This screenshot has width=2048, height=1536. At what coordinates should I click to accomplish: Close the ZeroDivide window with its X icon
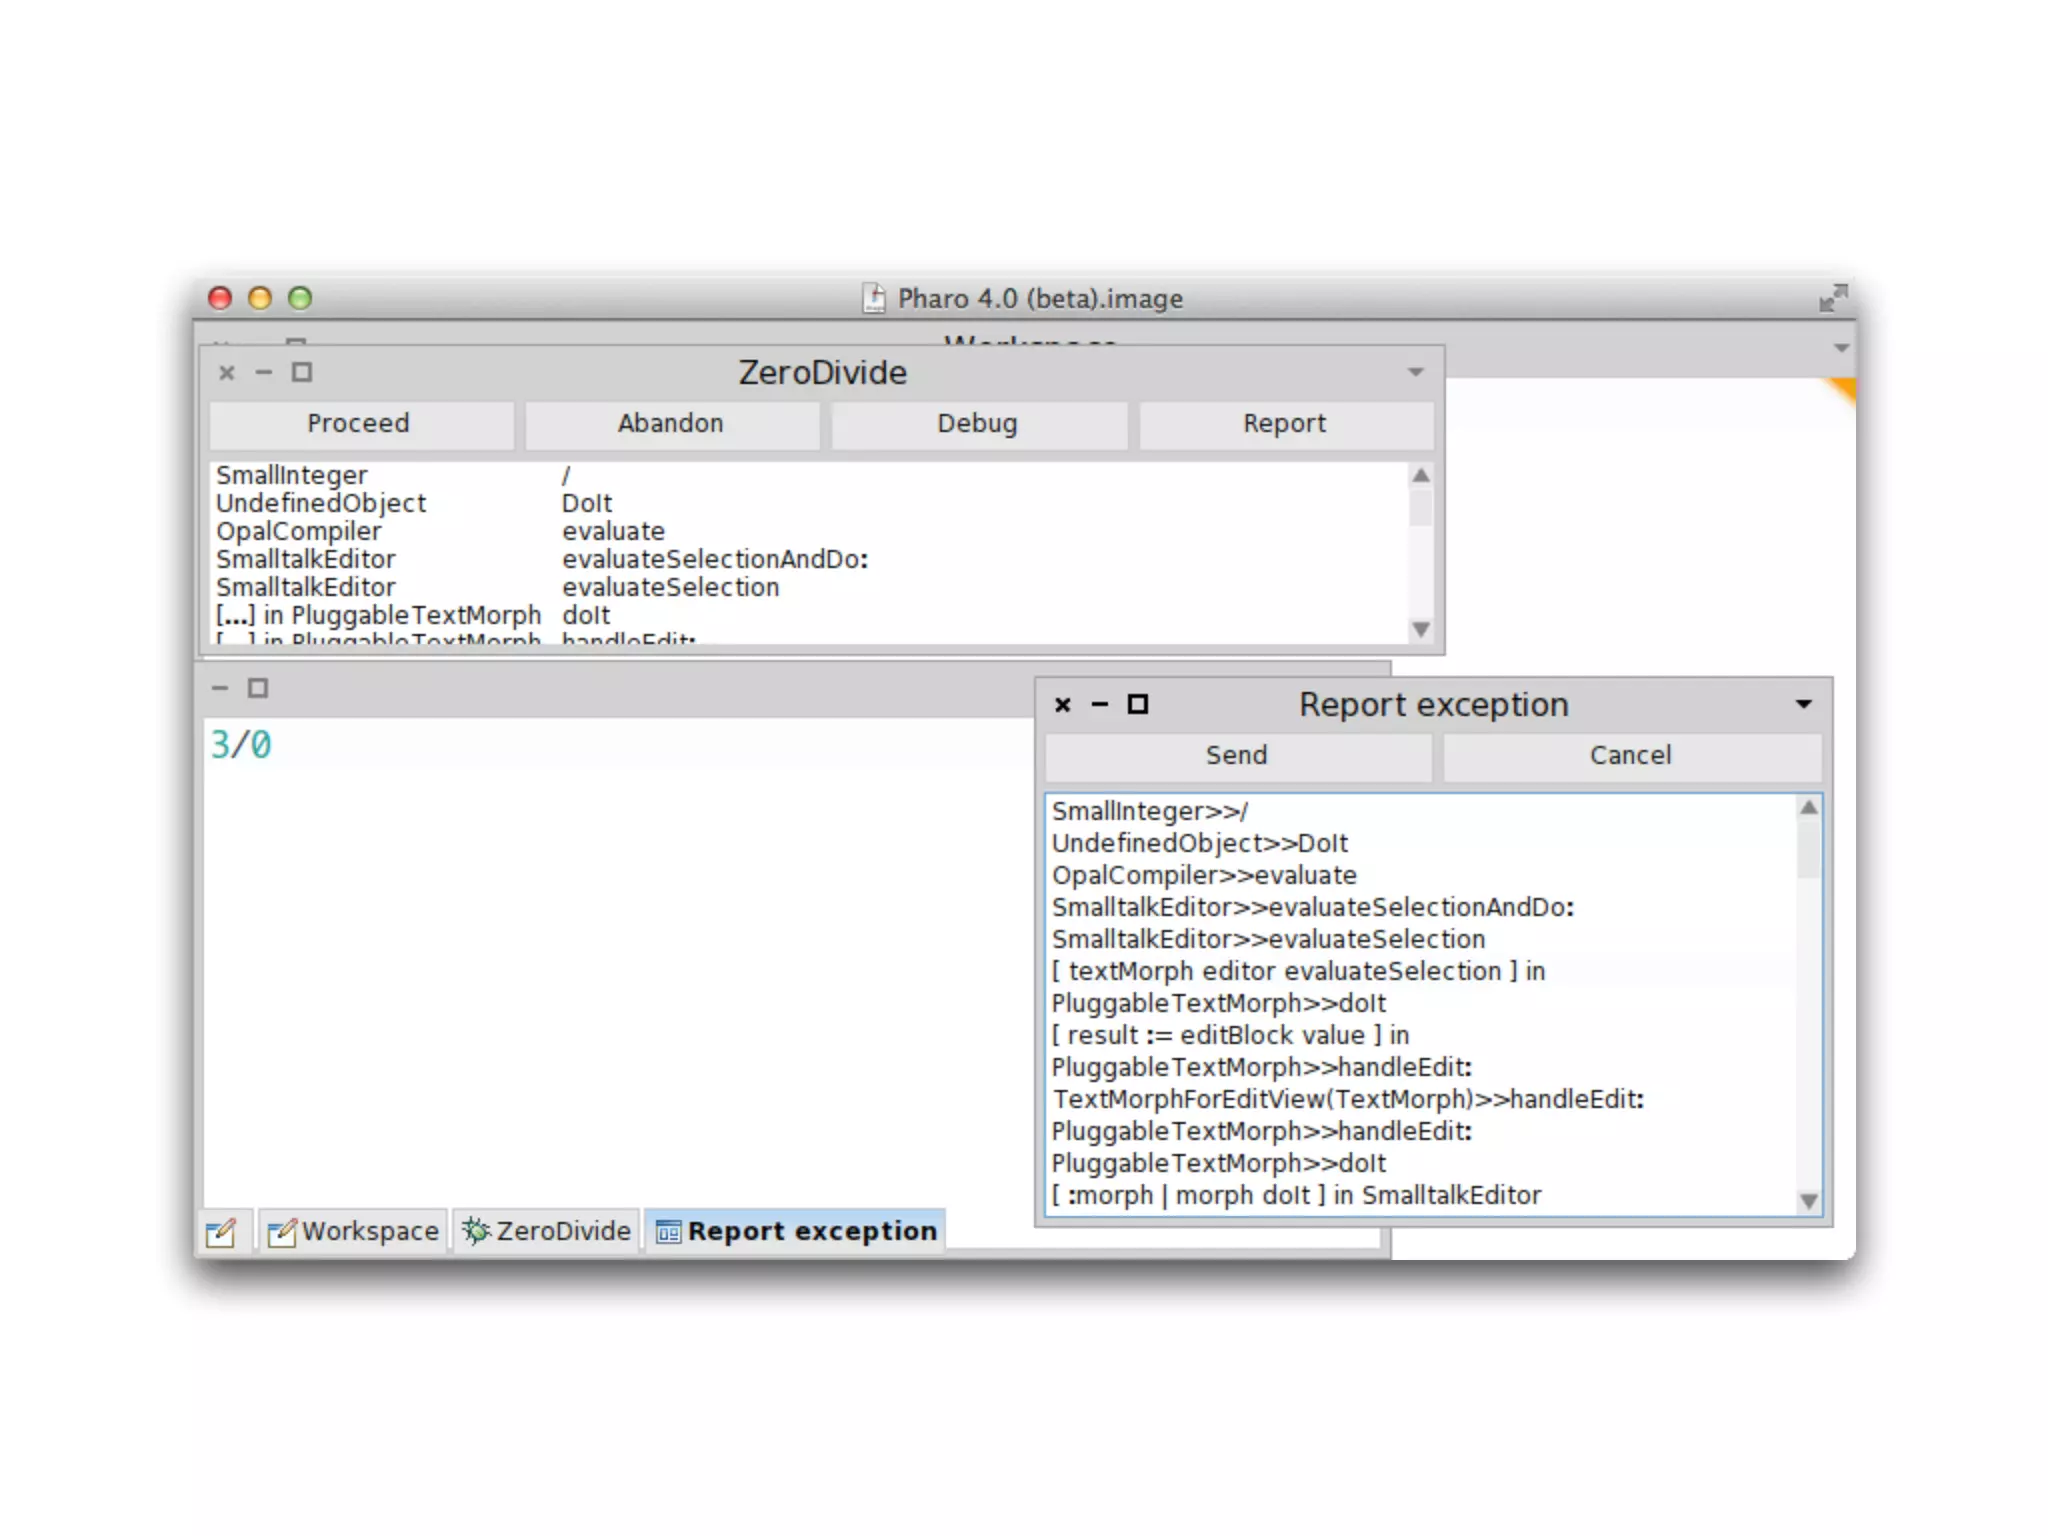(227, 373)
